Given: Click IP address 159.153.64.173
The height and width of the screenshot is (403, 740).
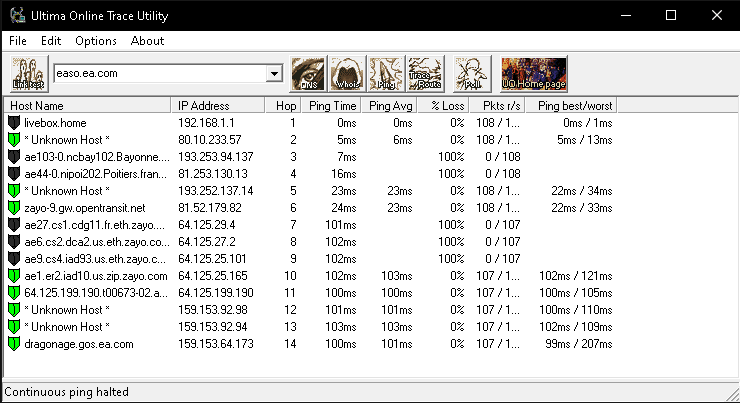Looking at the screenshot, I should coord(216,344).
